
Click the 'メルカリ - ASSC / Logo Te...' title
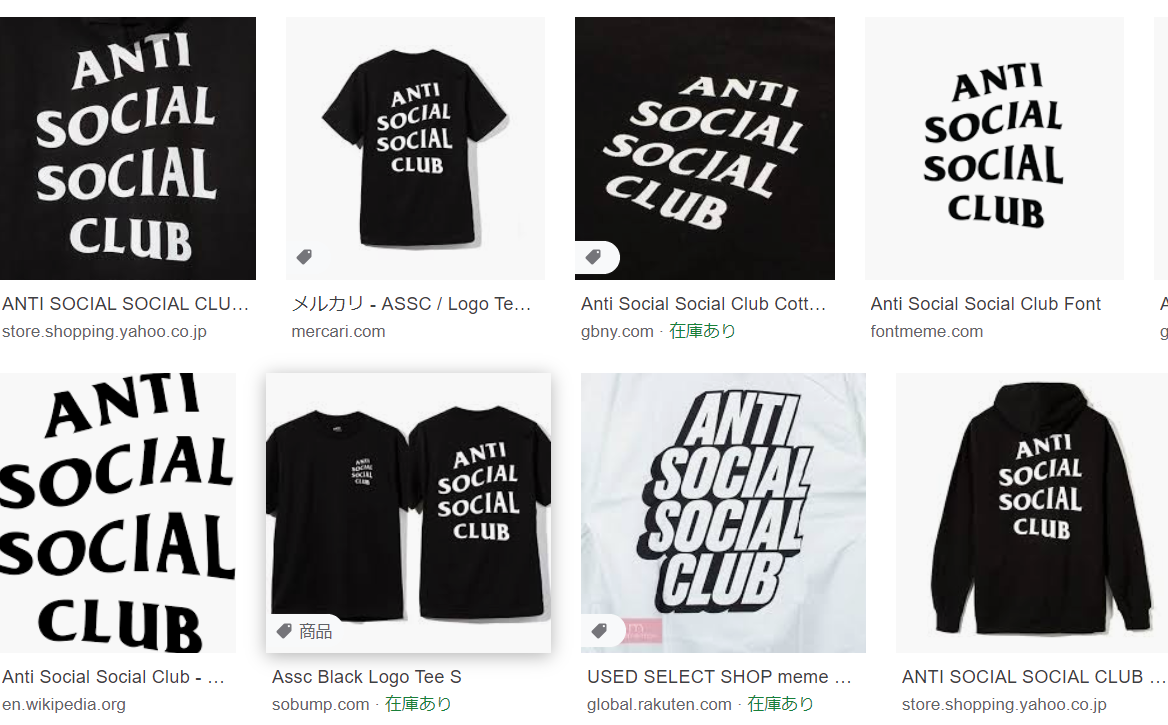pos(411,304)
